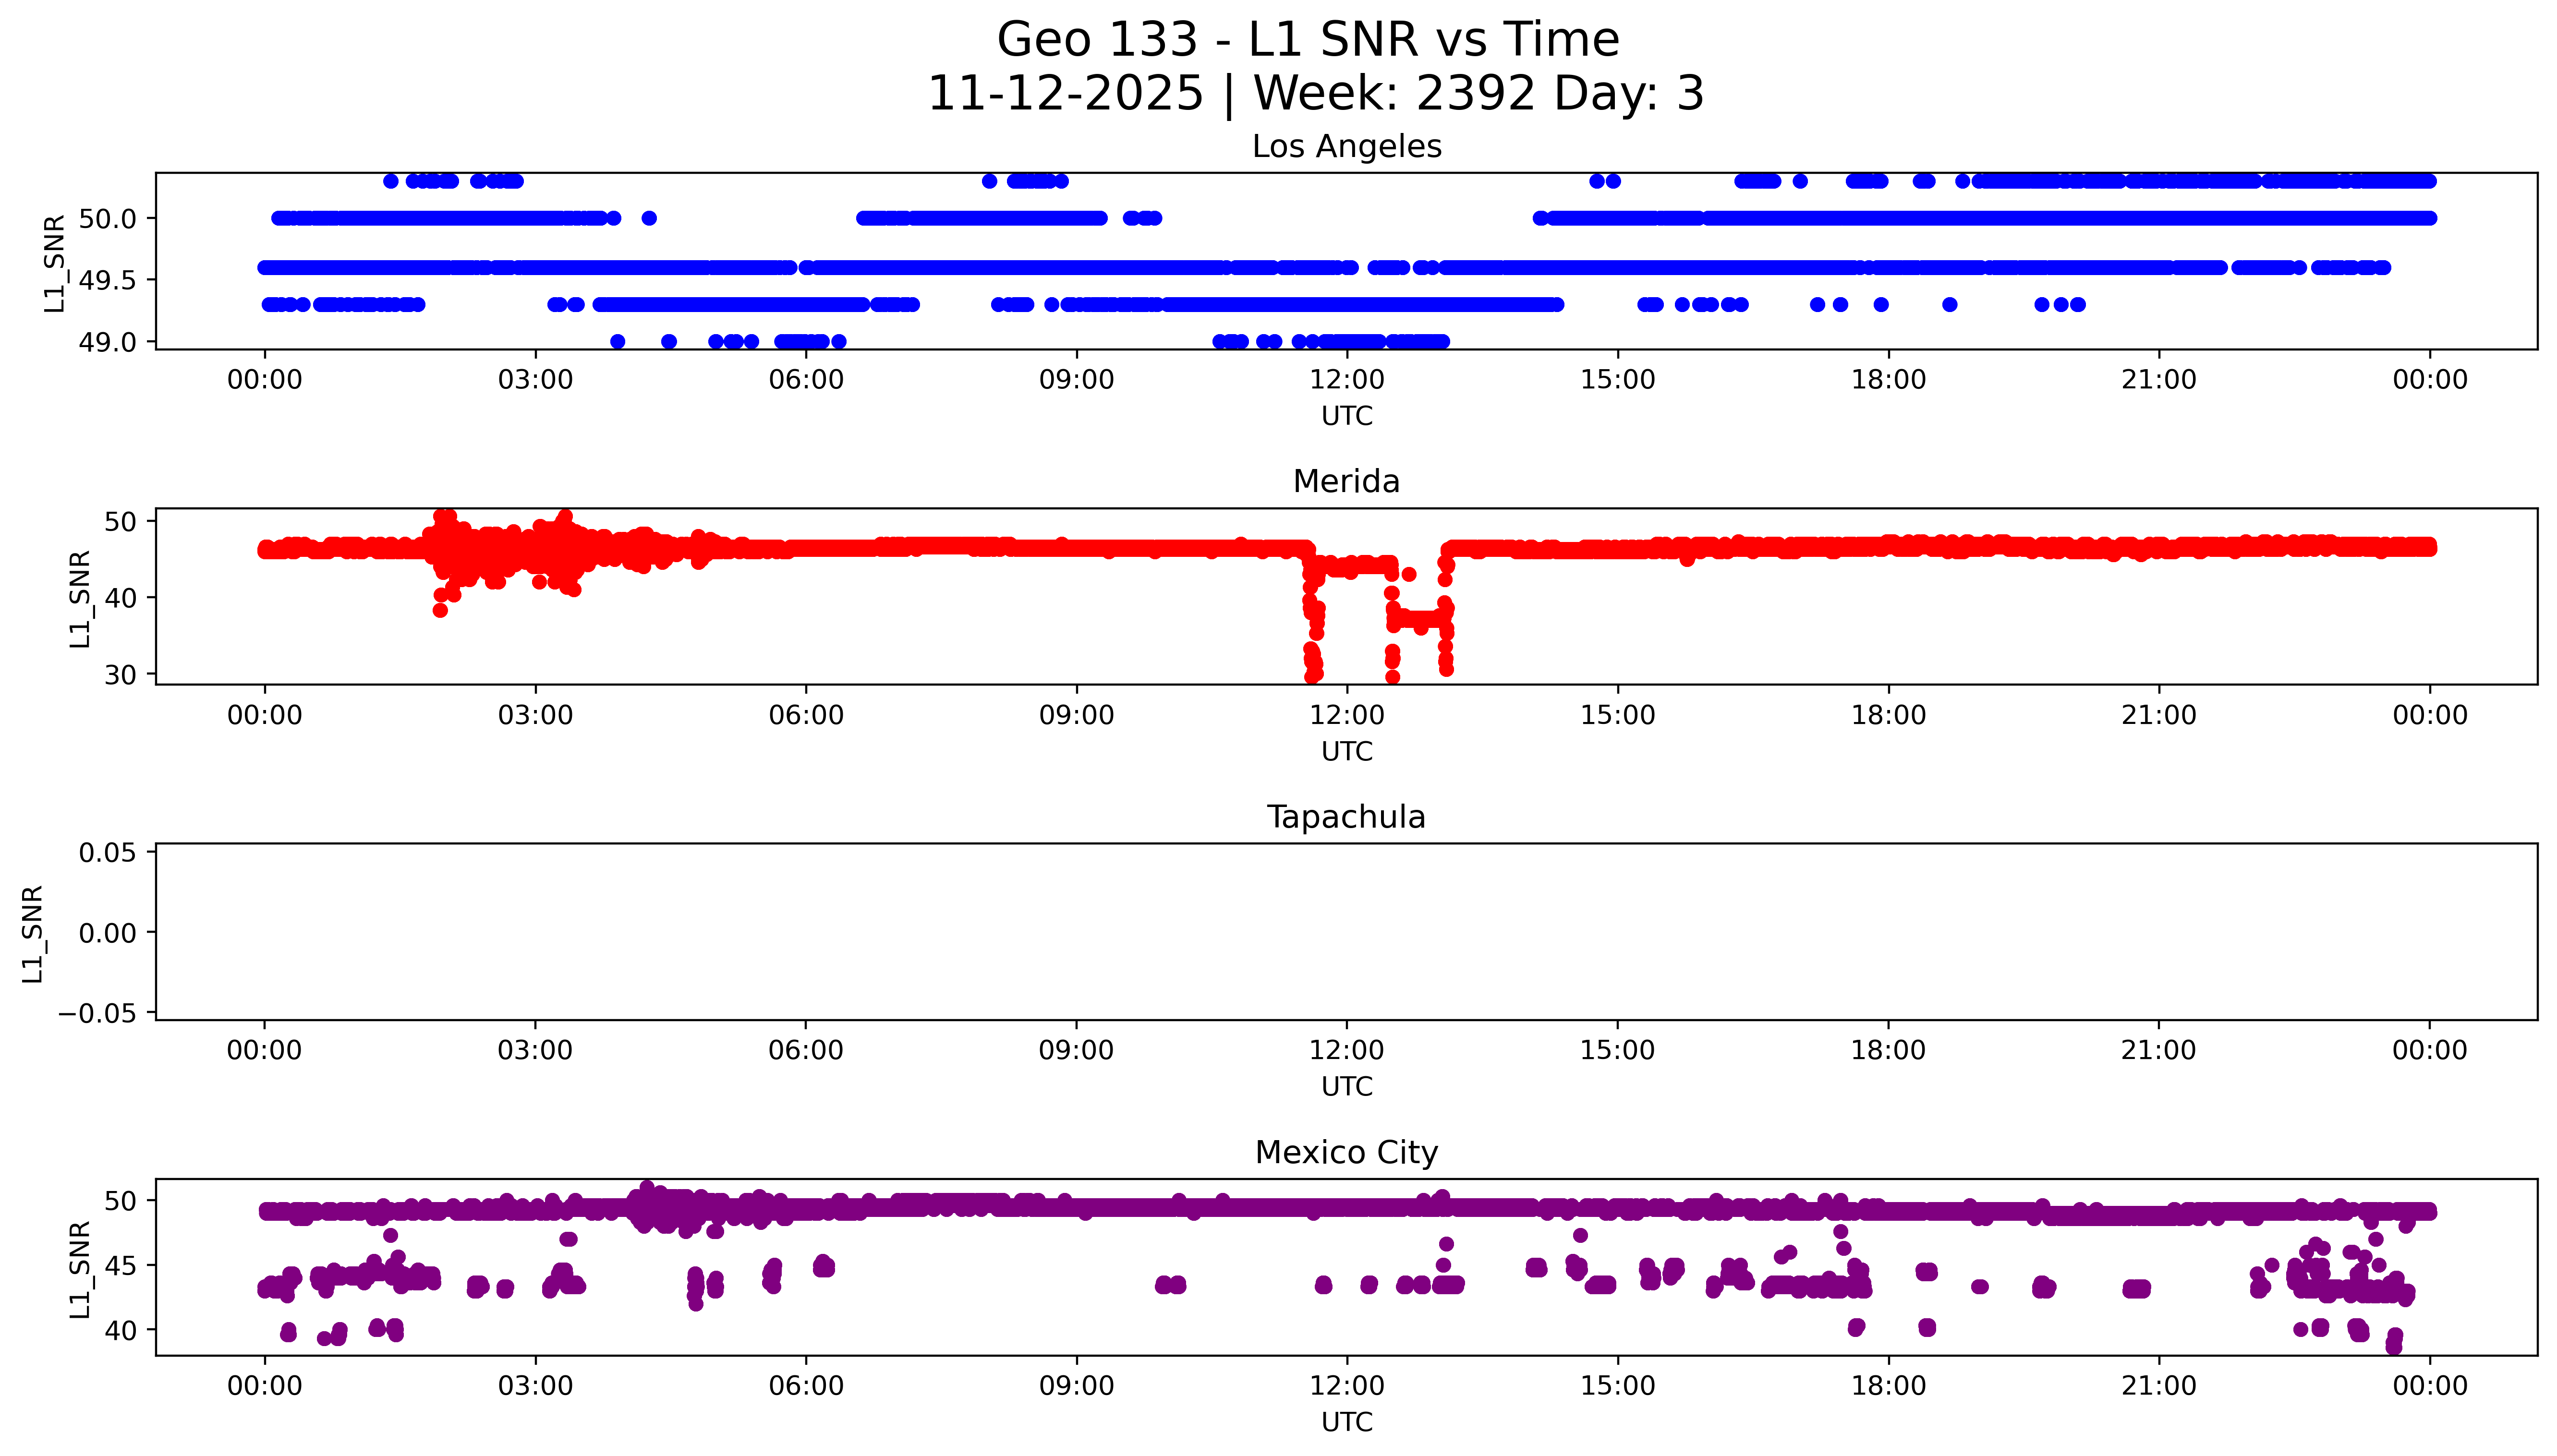Click the 'Tapachula' subplot title

tap(1345, 817)
